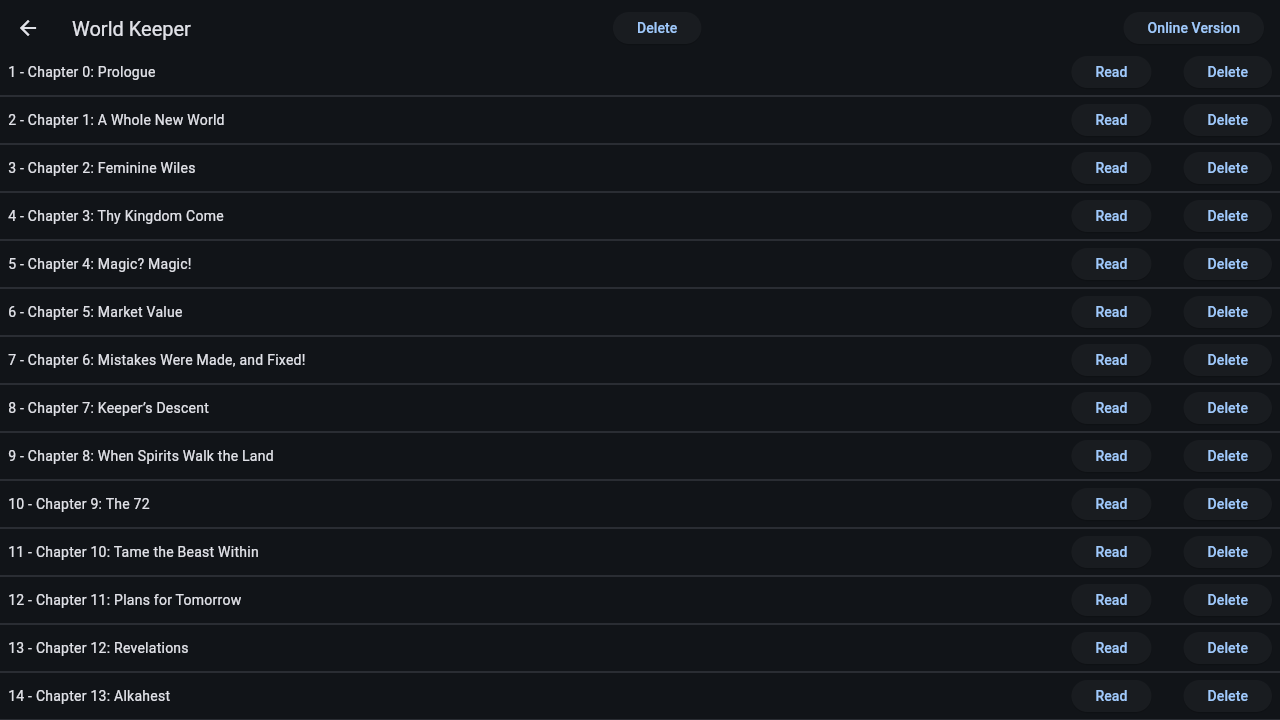
Task: Read Chapter 0: Prologue
Action: (x=1111, y=72)
